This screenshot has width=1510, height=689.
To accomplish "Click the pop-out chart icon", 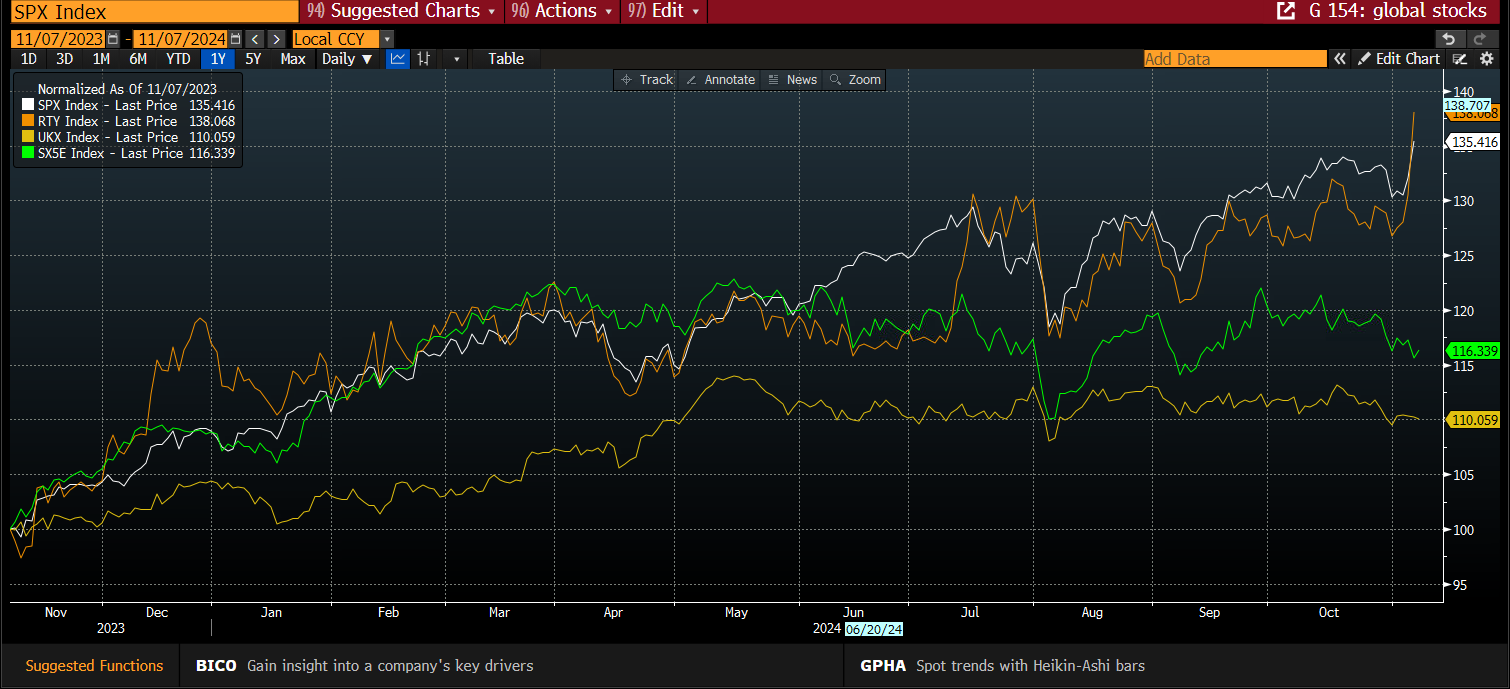I will [1285, 11].
